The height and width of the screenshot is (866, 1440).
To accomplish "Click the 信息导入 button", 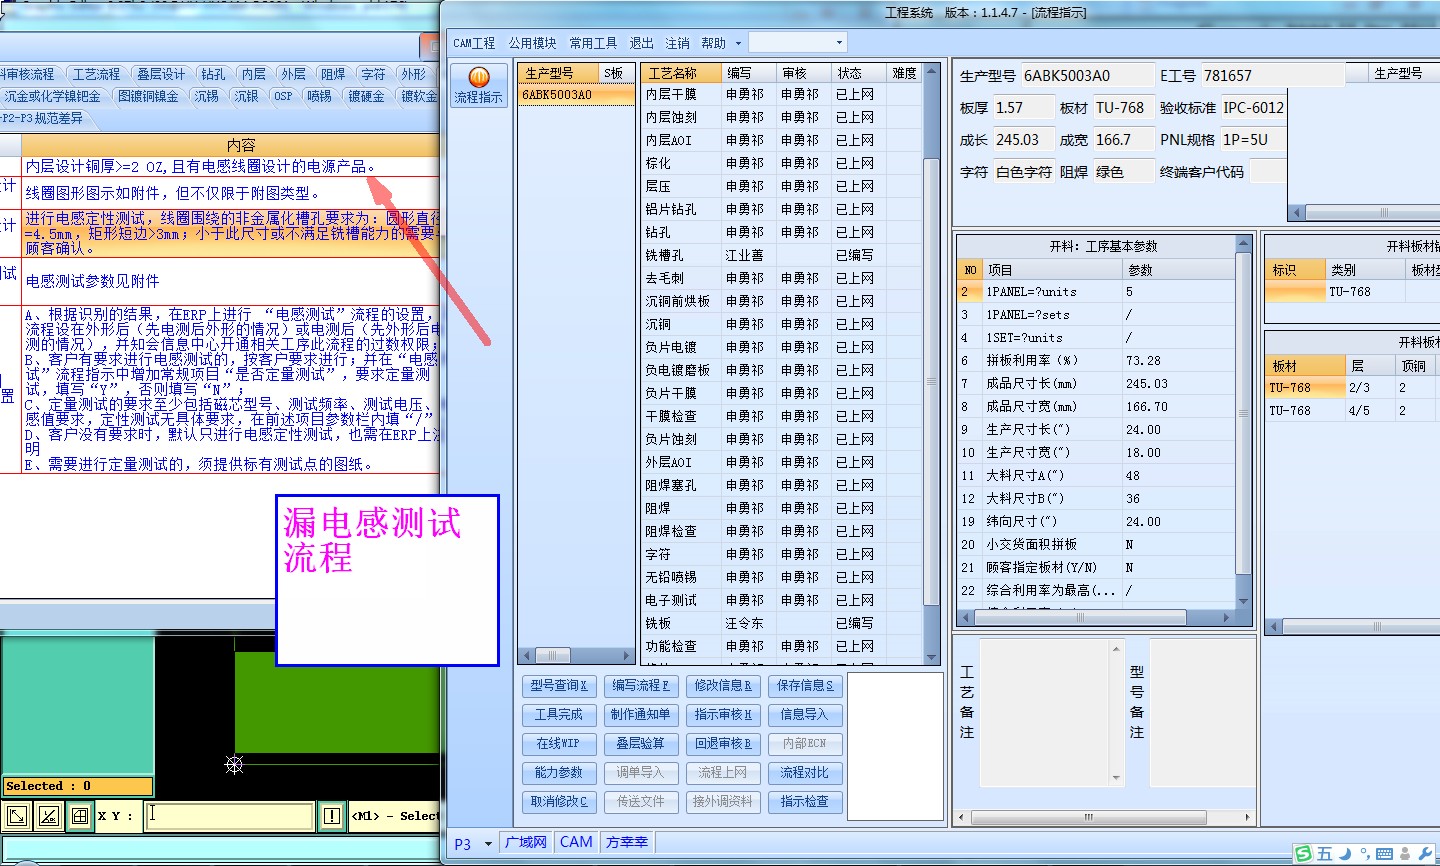I will click(805, 714).
